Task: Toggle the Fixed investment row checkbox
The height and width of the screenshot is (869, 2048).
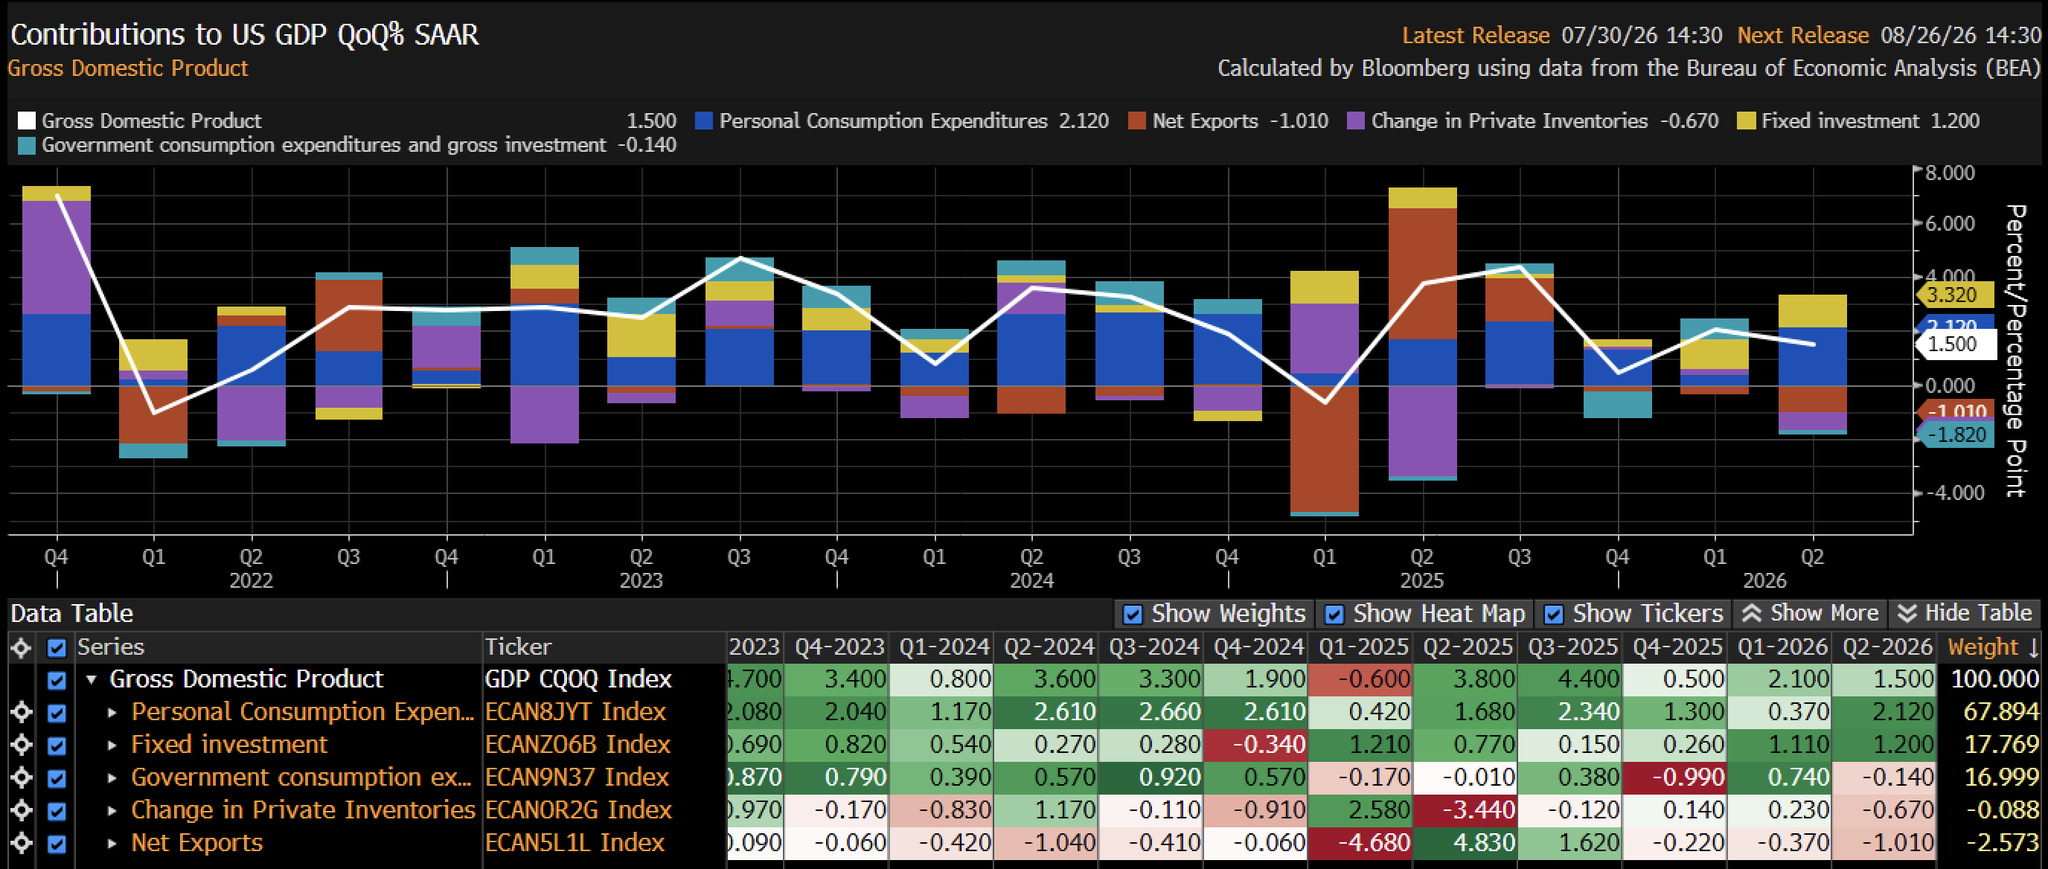Action: coord(57,745)
